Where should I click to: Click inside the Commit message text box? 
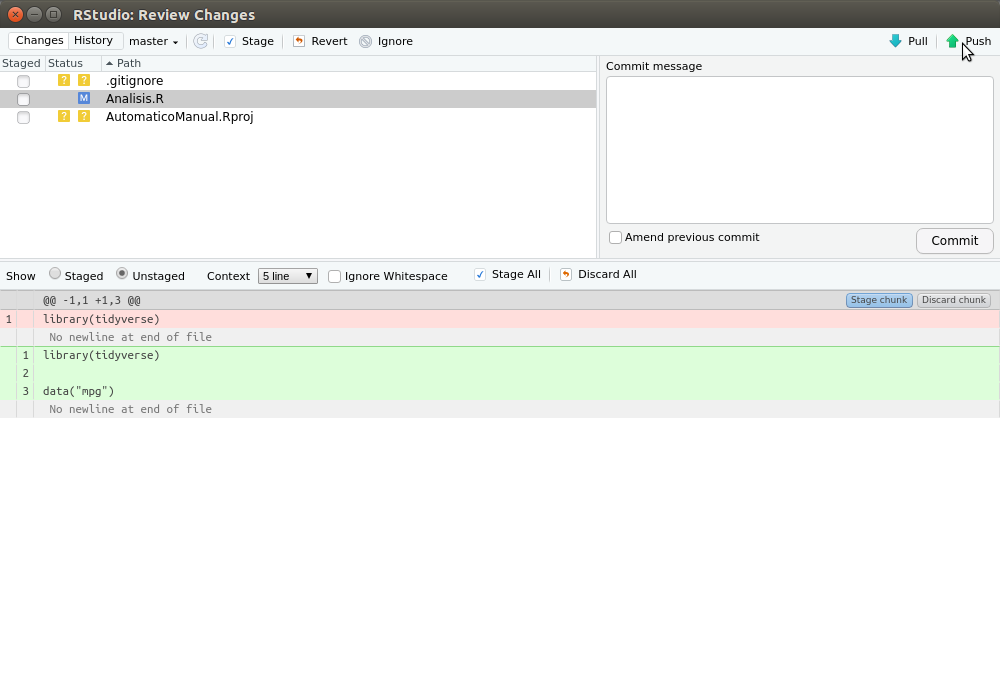coord(799,150)
